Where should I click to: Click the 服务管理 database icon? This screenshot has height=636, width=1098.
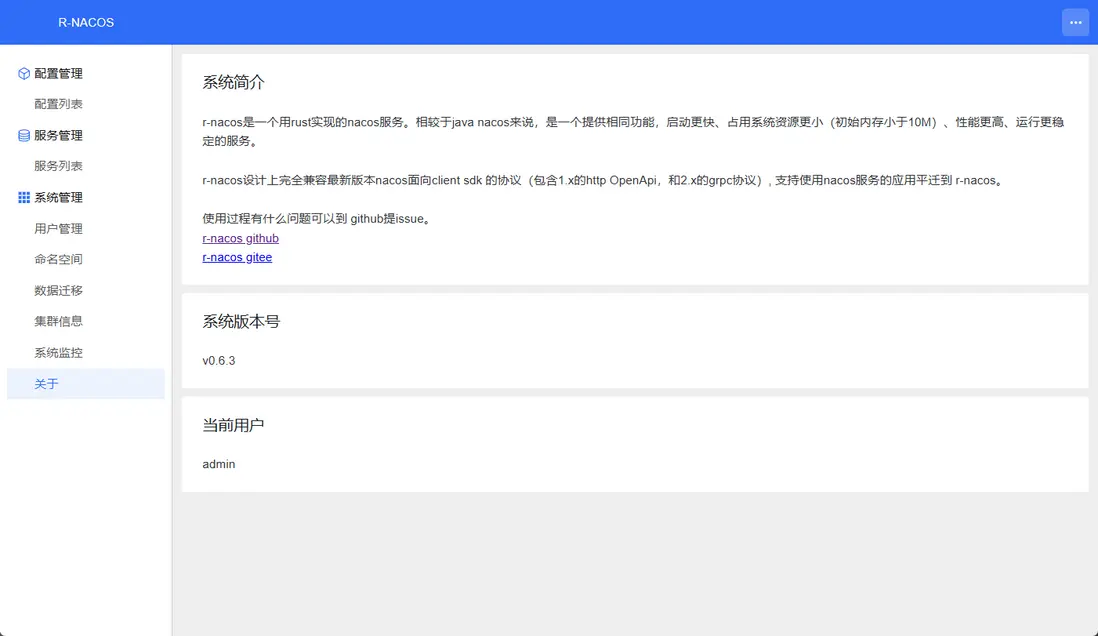pyautogui.click(x=24, y=135)
